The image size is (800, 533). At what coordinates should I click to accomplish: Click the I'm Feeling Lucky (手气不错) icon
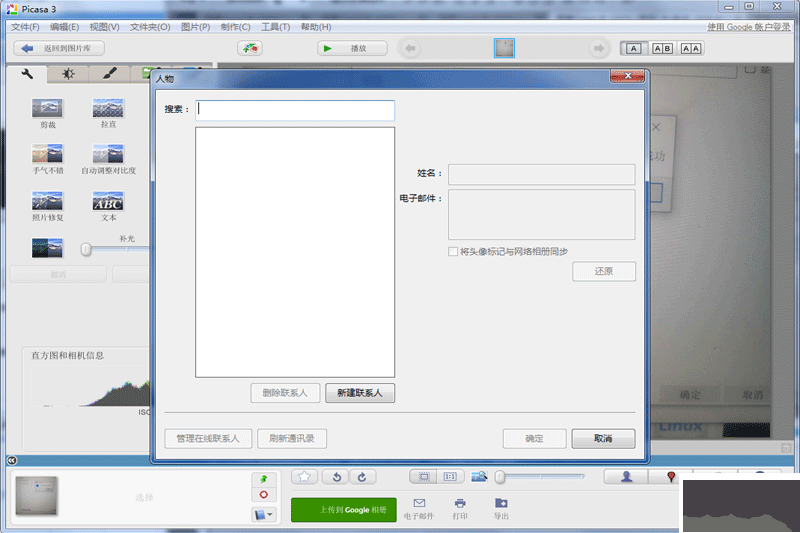(x=48, y=154)
